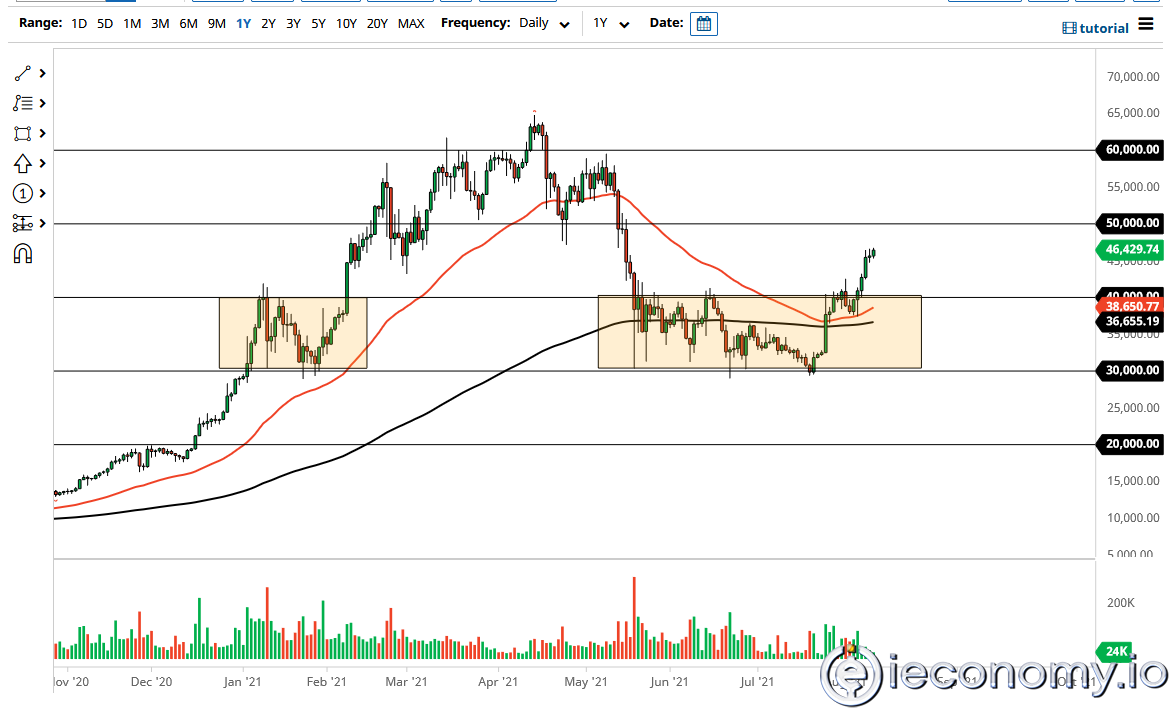Open the date picker calendar
The image size is (1170, 708).
(x=703, y=23)
